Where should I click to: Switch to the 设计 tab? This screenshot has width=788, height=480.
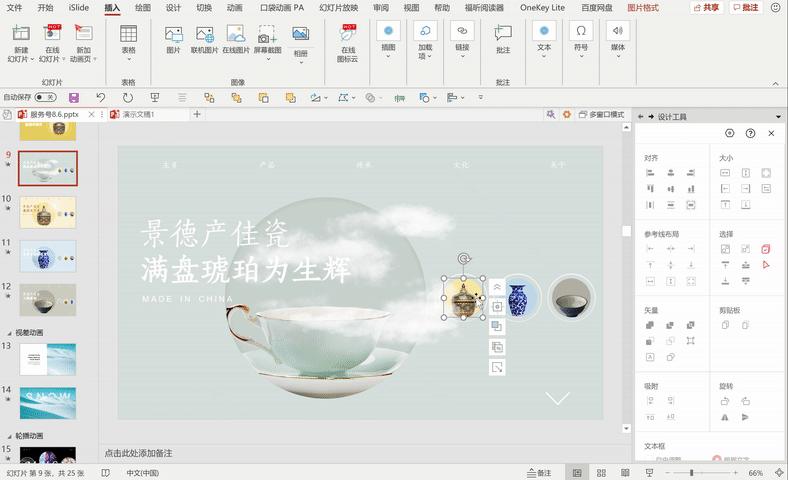pyautogui.click(x=173, y=8)
